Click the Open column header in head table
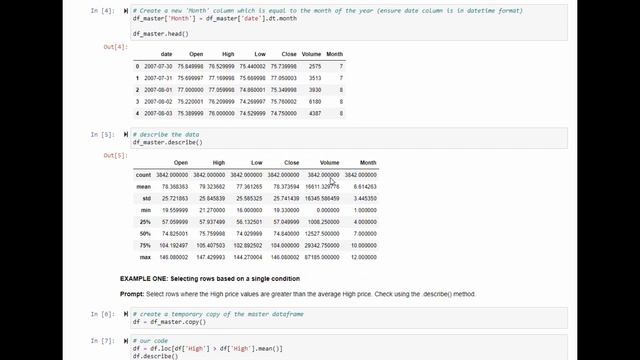 tap(196, 54)
